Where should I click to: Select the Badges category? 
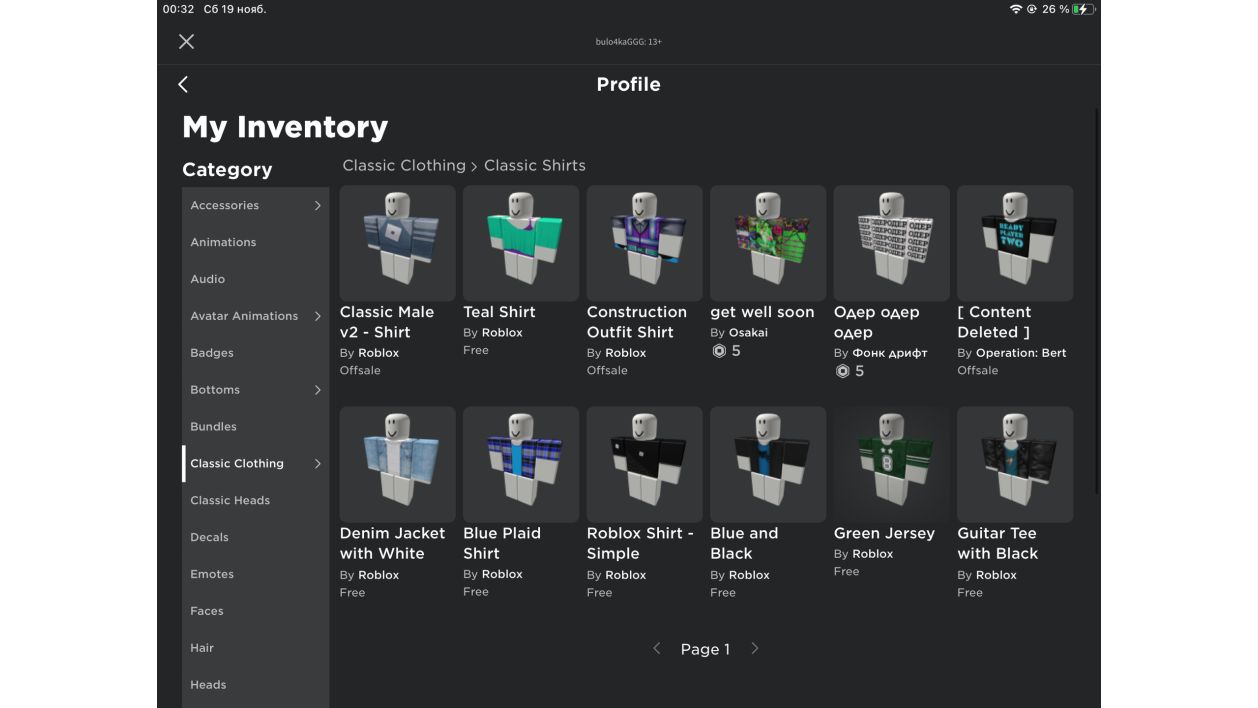[255, 353]
